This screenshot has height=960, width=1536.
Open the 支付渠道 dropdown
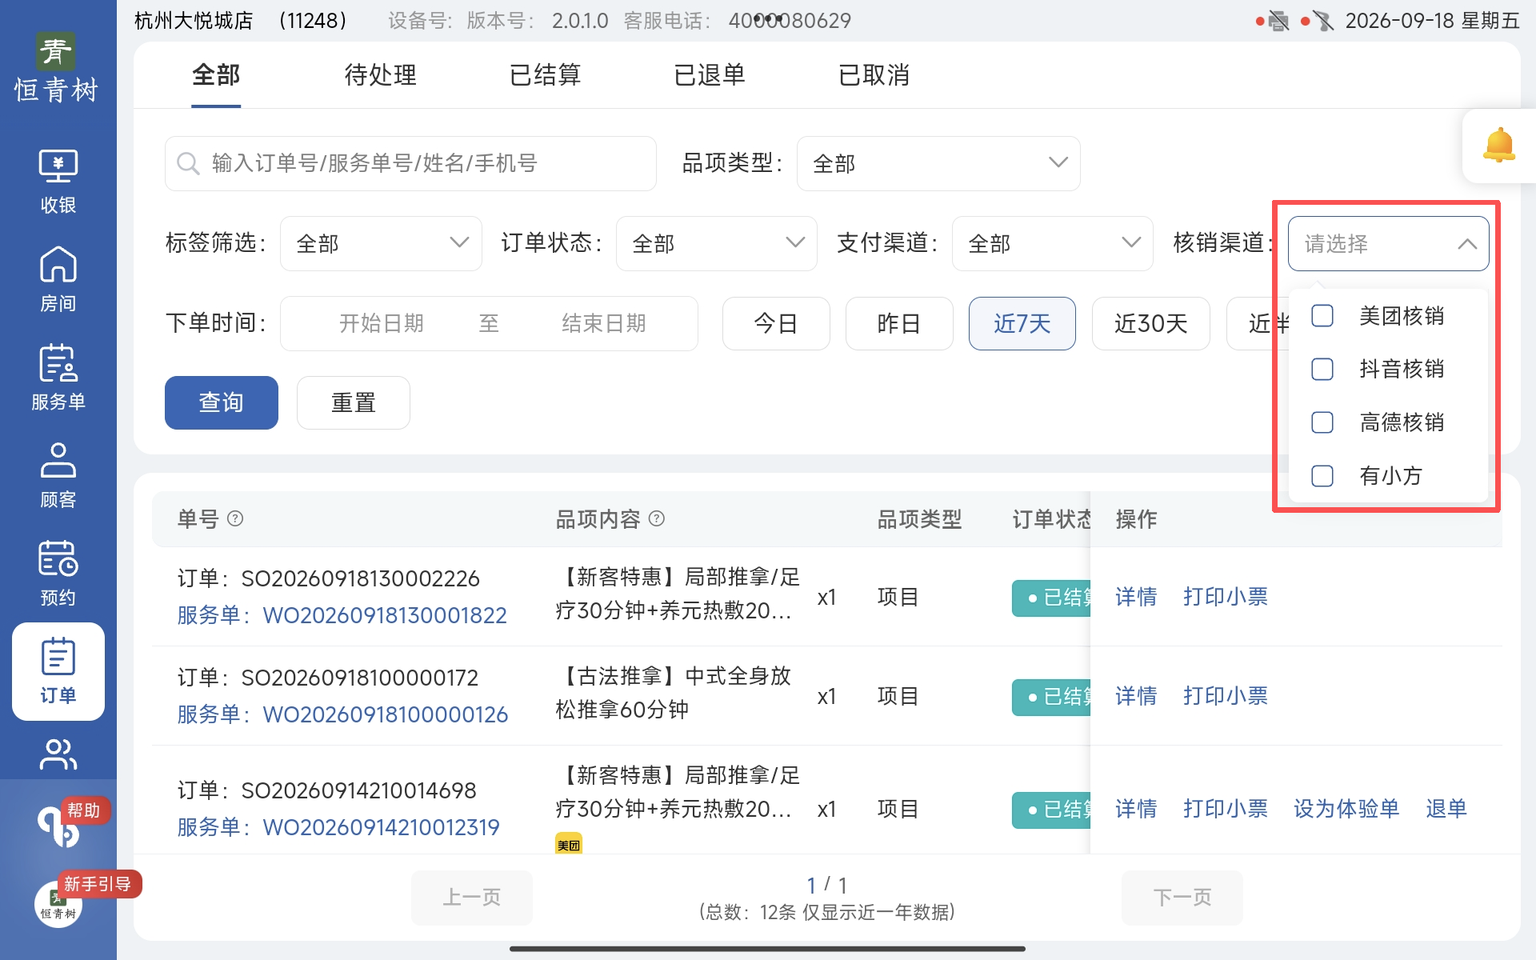coord(1053,243)
